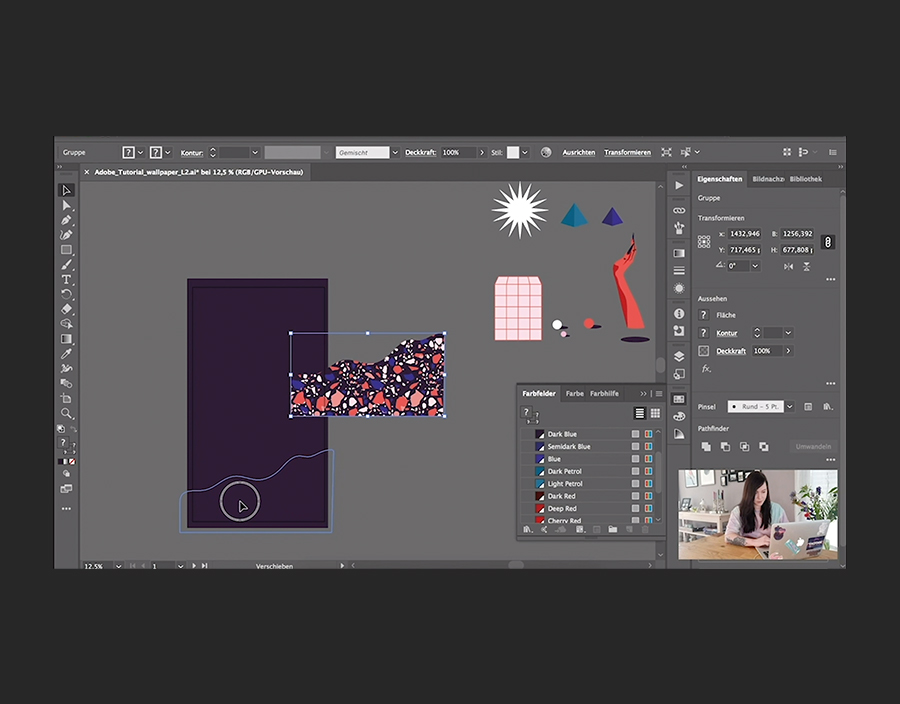This screenshot has height=704, width=900.
Task: Switch to Farbe tab
Action: tap(575, 394)
